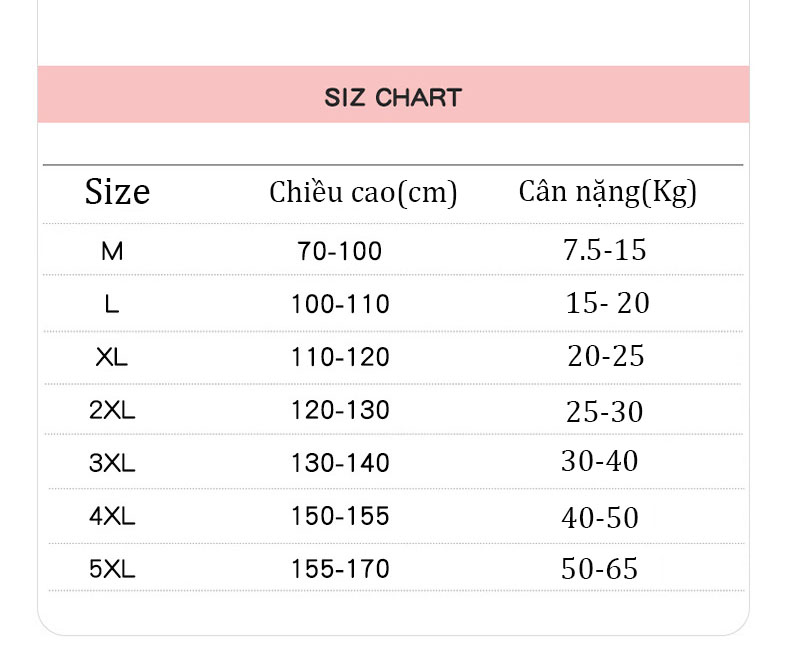Select the L size label

(x=112, y=304)
